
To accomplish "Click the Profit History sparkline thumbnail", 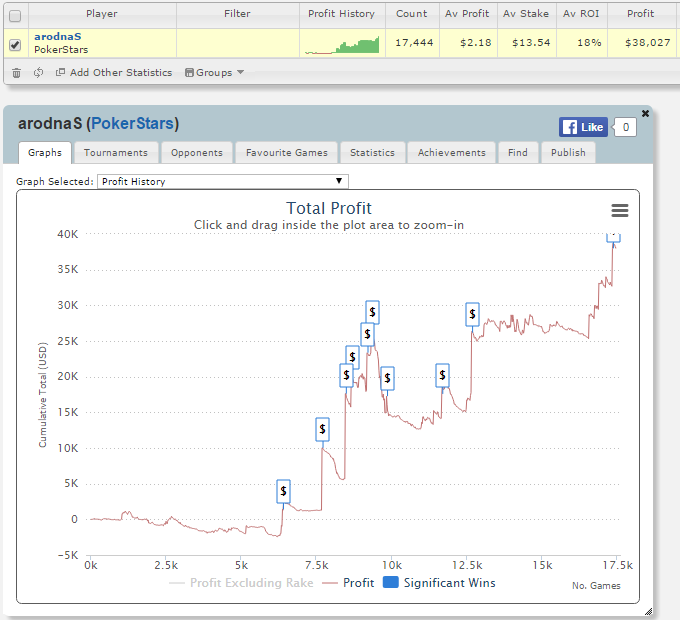I will (342, 45).
